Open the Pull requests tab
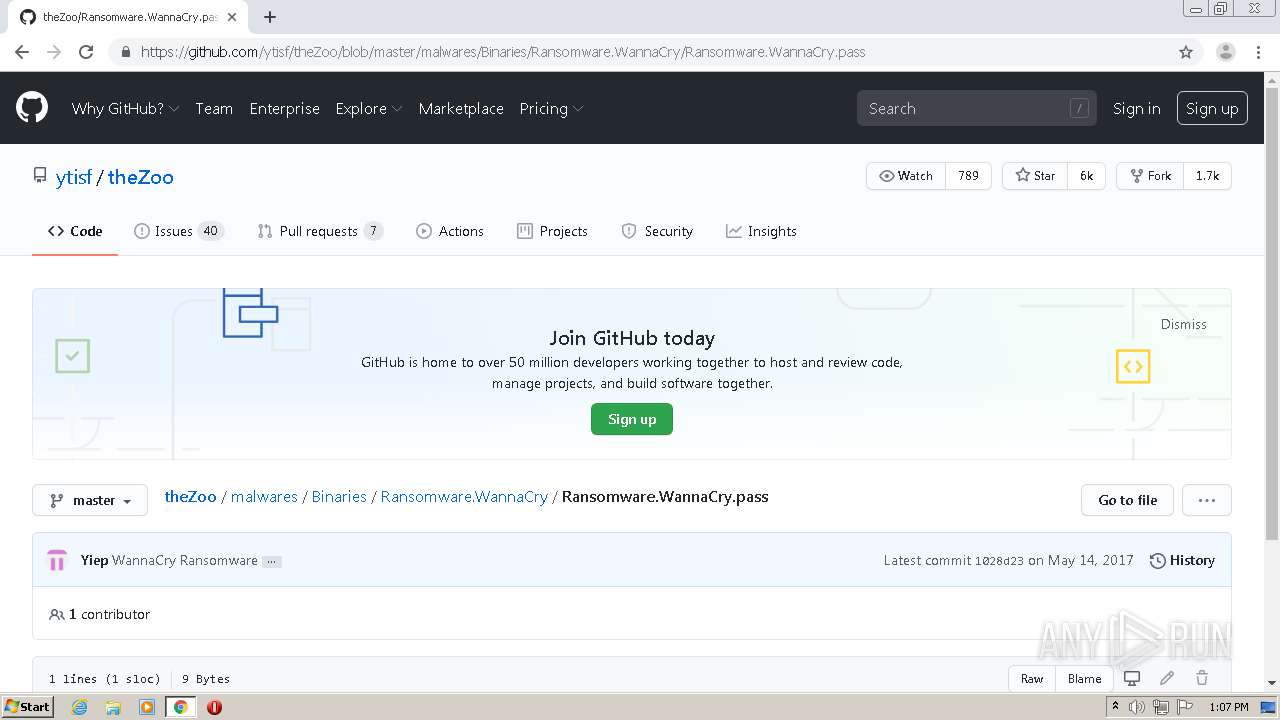Viewport: 1280px width, 720px height. [x=320, y=231]
